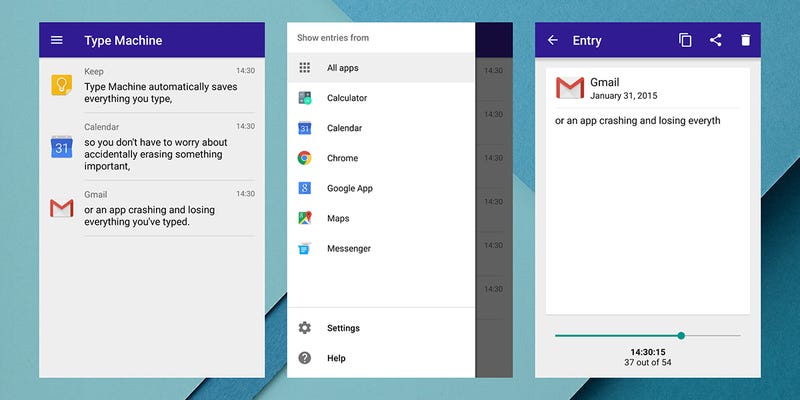This screenshot has height=400, width=800.
Task: Open the hamburger menu in Type Machine
Action: [57, 40]
